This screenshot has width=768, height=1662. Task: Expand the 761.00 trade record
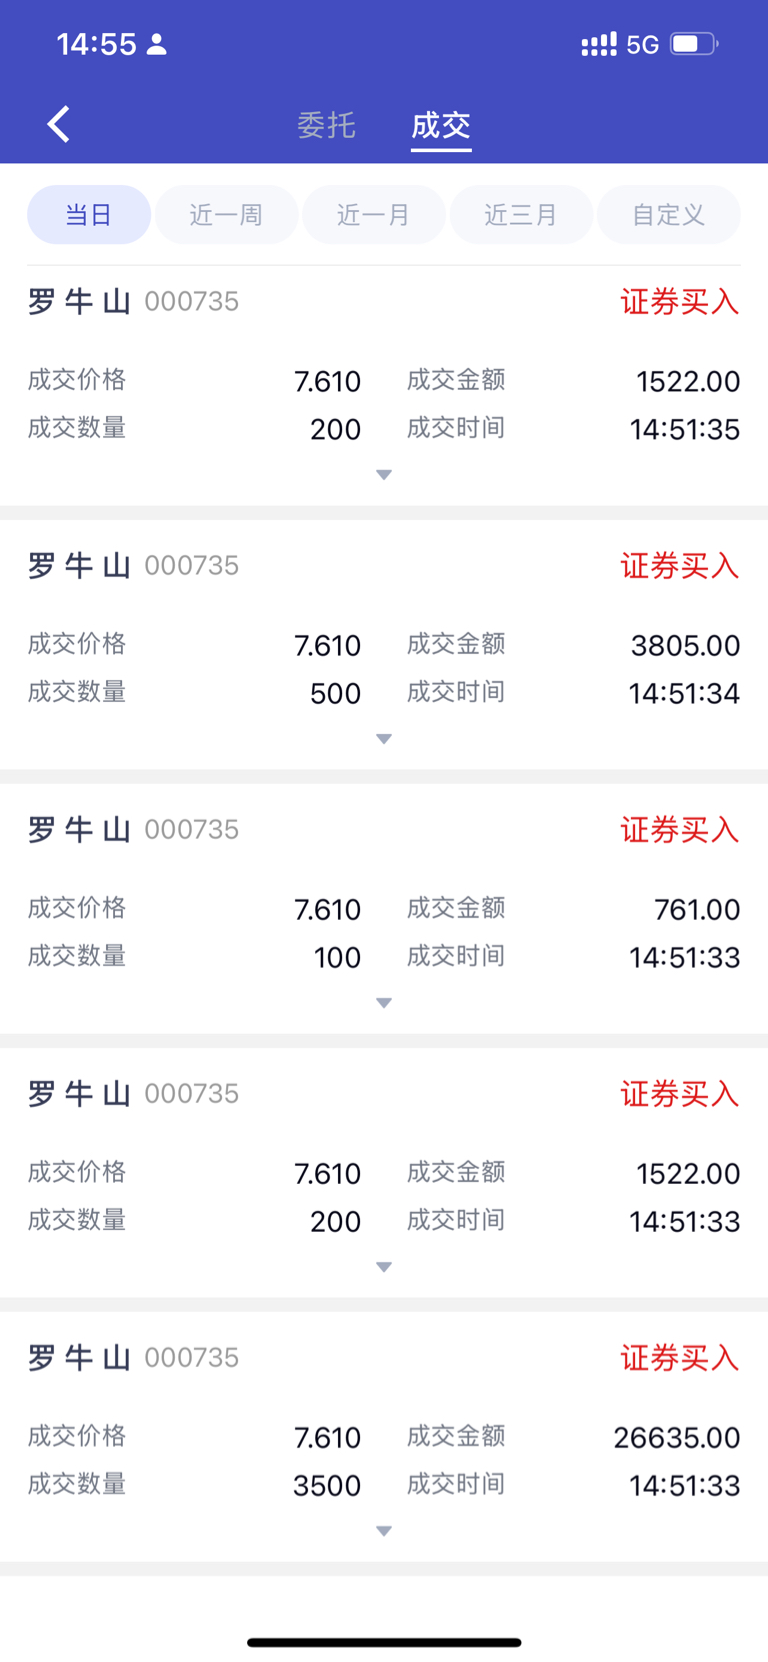(x=384, y=1003)
